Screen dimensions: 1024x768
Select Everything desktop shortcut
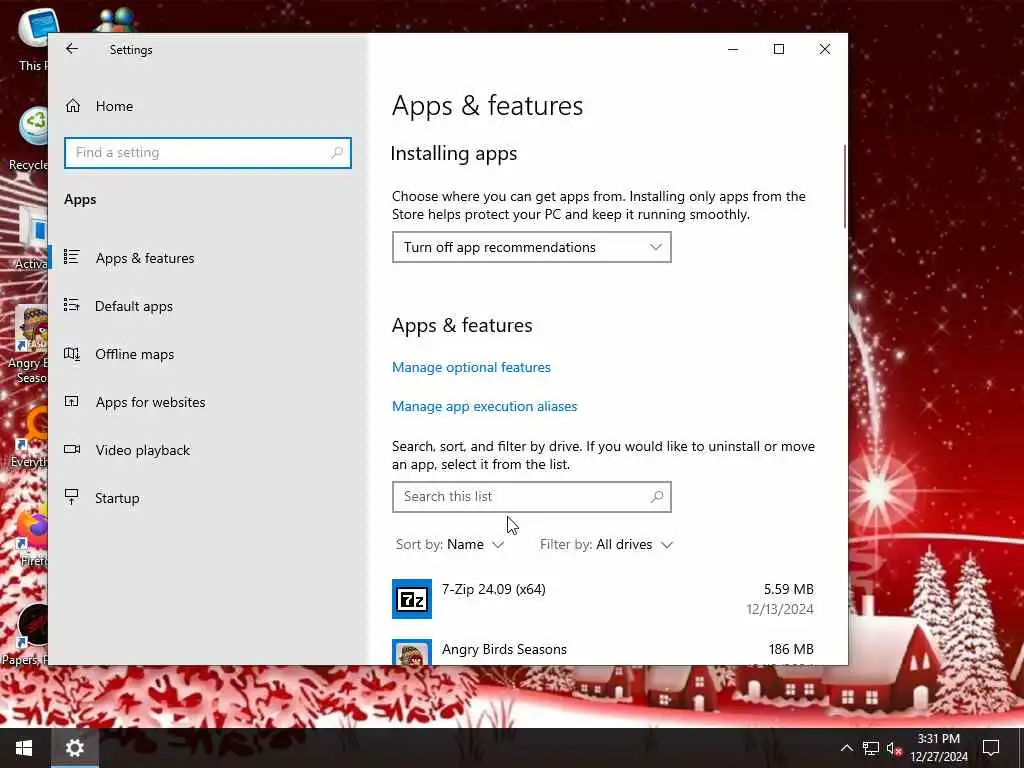coord(31,436)
